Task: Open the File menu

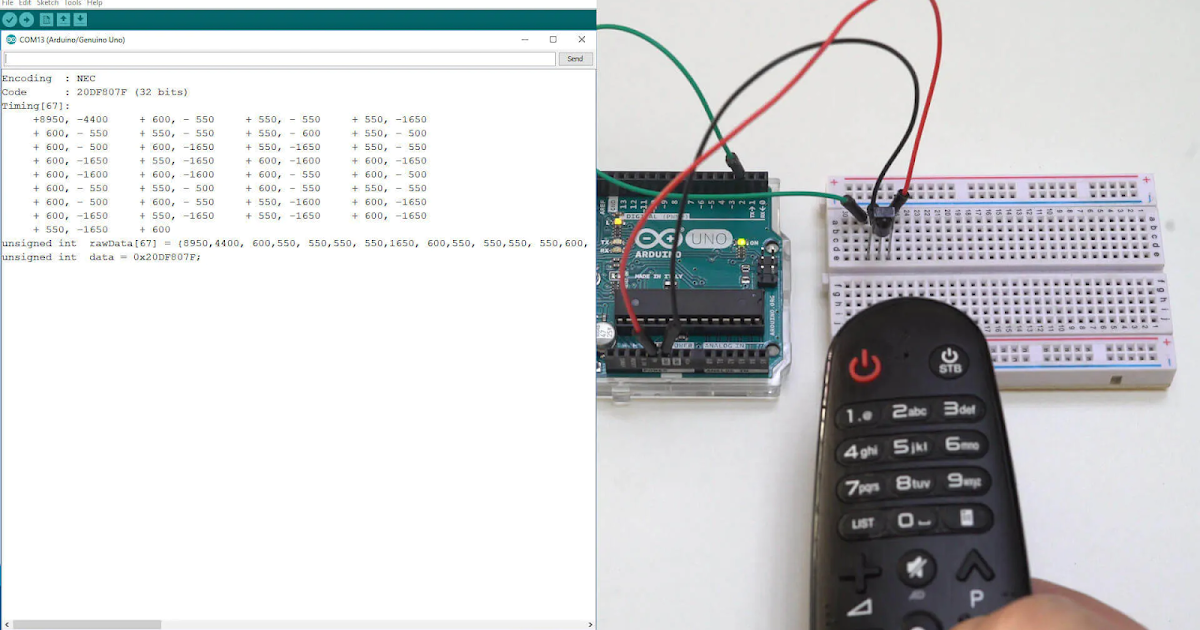Action: (7, 3)
